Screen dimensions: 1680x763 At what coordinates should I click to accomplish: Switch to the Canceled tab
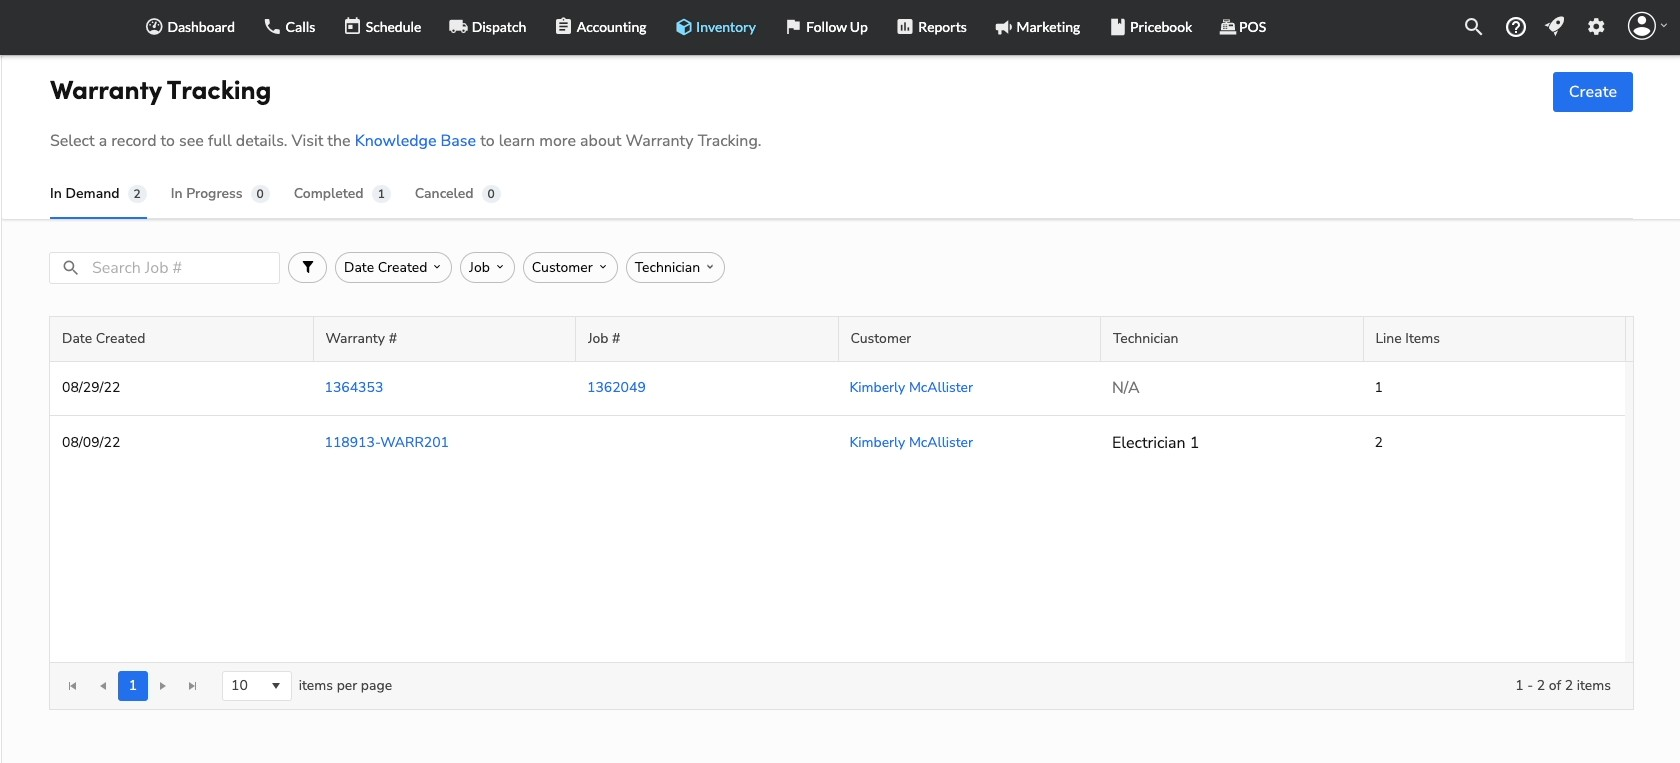[457, 194]
